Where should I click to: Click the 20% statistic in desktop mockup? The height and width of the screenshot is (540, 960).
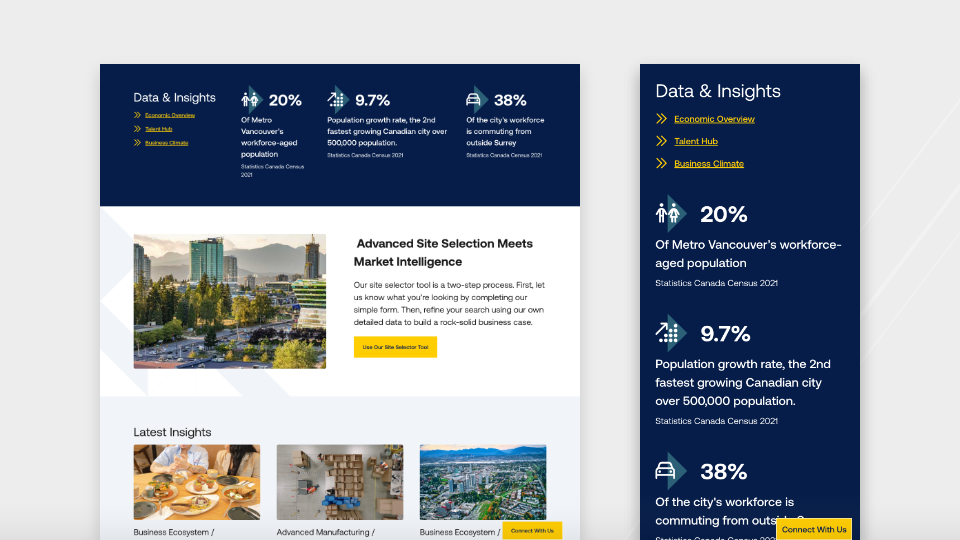285,100
